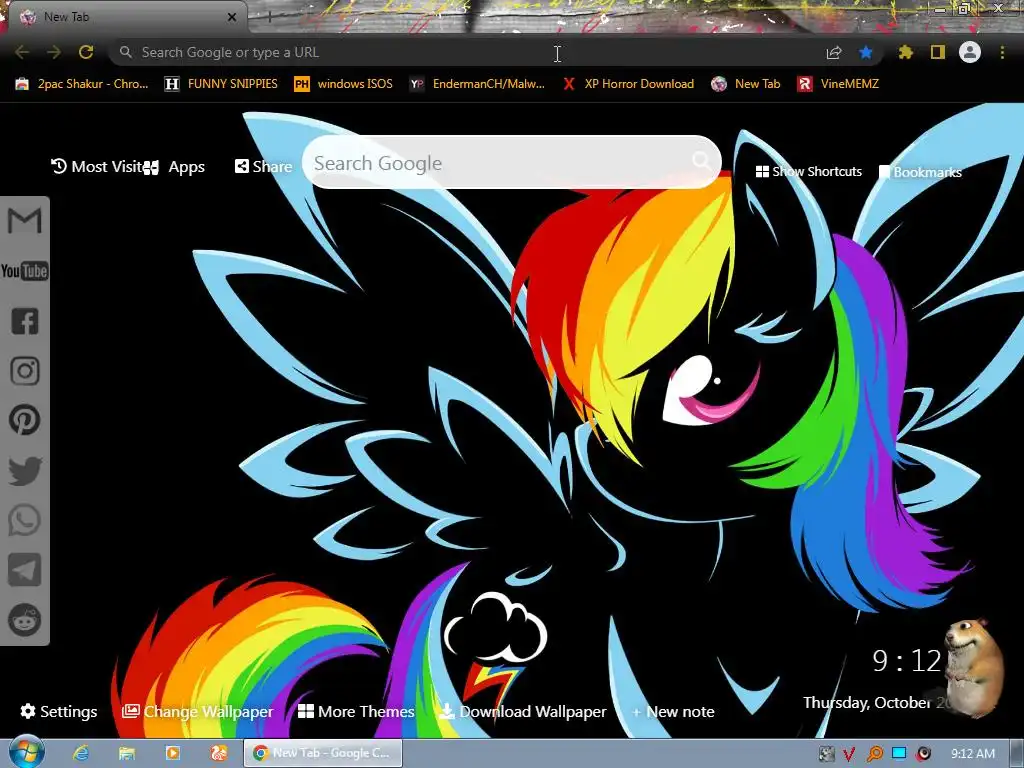Click the Search Google input box
Image resolution: width=1024 pixels, height=768 pixels.
click(x=511, y=163)
